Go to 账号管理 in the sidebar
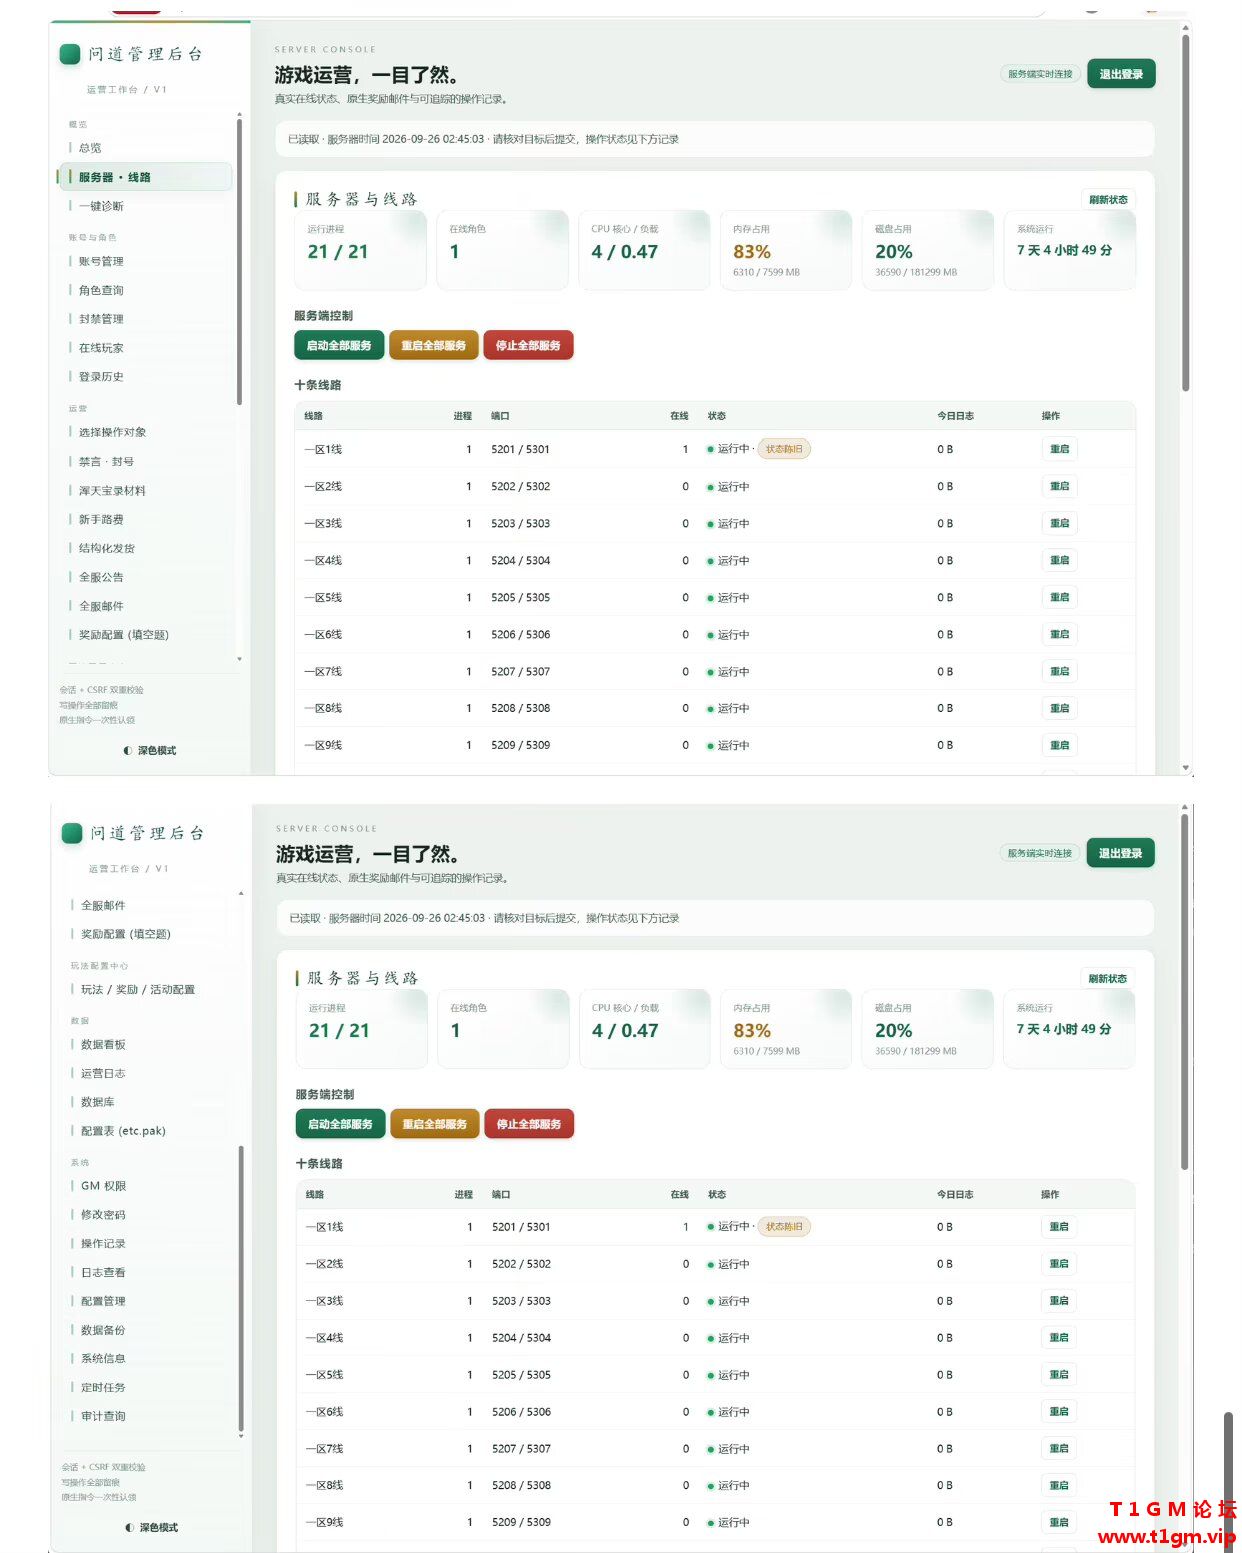 [101, 261]
